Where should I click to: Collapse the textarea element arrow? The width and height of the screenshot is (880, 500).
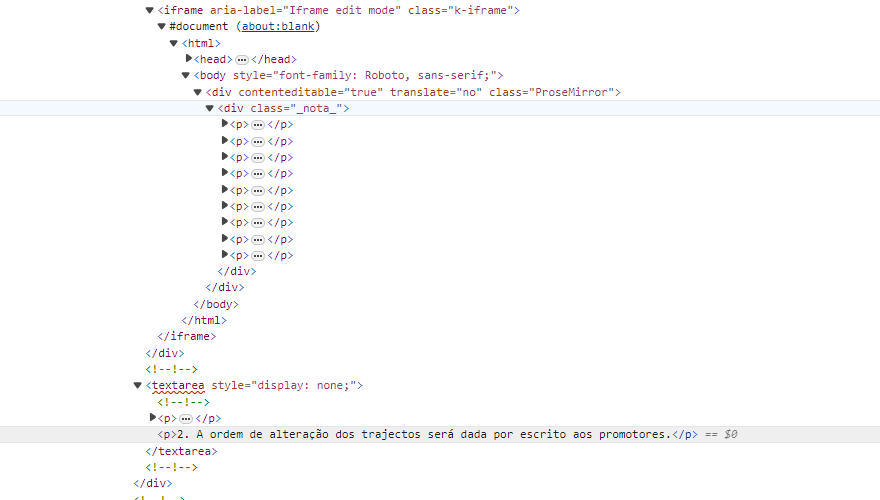click(x=137, y=385)
